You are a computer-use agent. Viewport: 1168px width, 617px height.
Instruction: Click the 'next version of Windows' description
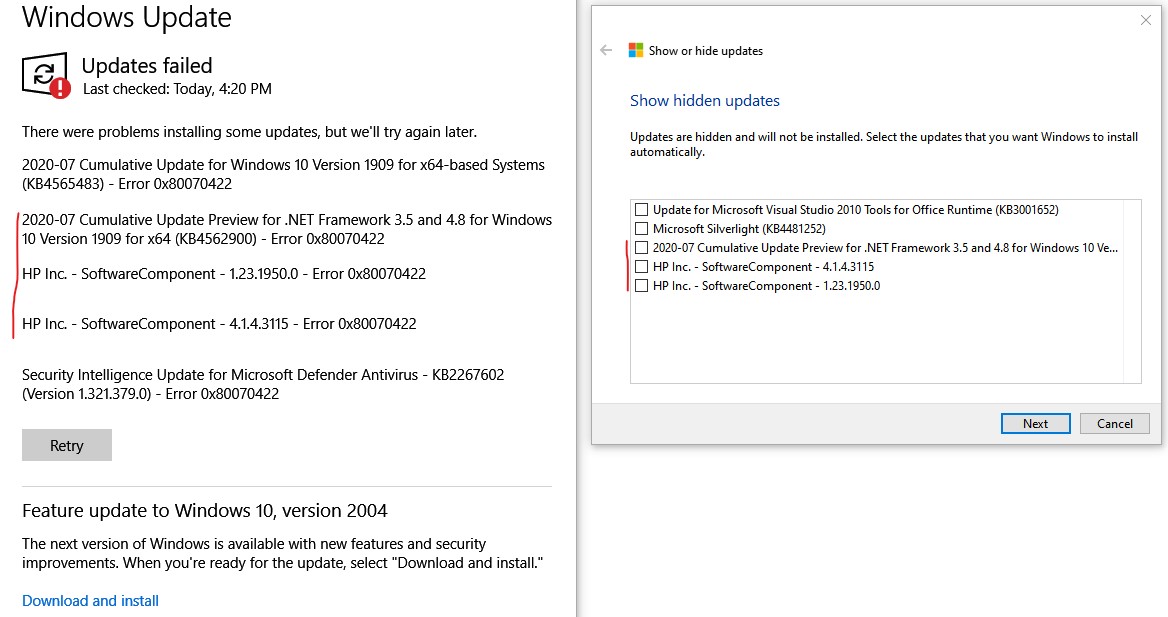(x=282, y=553)
